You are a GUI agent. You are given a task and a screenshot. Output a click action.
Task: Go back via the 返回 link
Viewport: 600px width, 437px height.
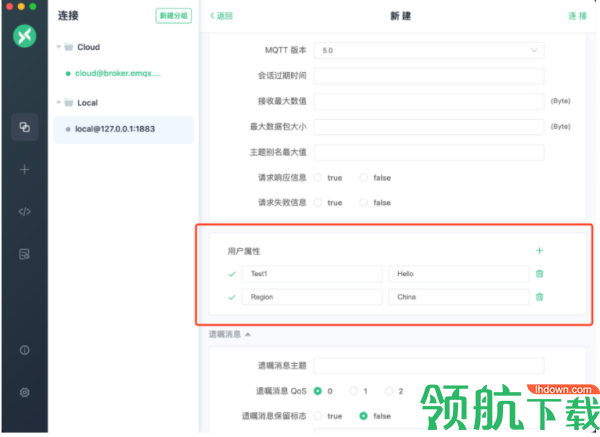tap(222, 16)
